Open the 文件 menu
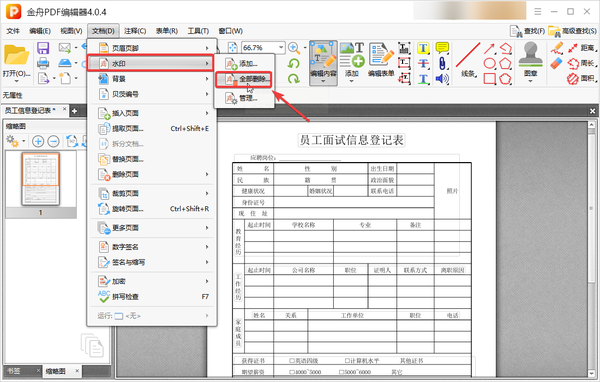 [13, 31]
